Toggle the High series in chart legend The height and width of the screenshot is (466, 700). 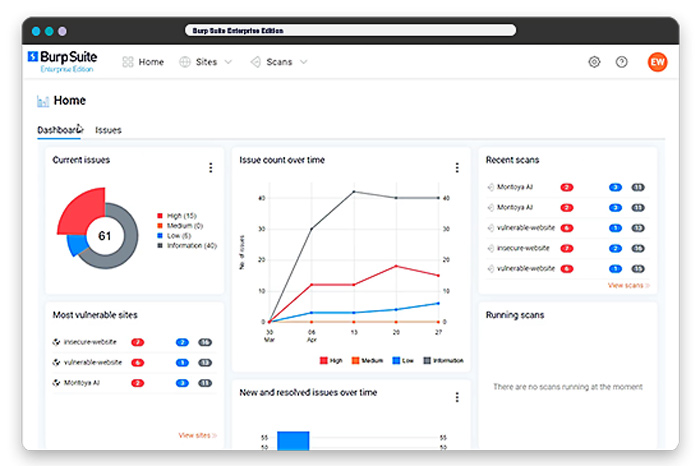click(331, 361)
